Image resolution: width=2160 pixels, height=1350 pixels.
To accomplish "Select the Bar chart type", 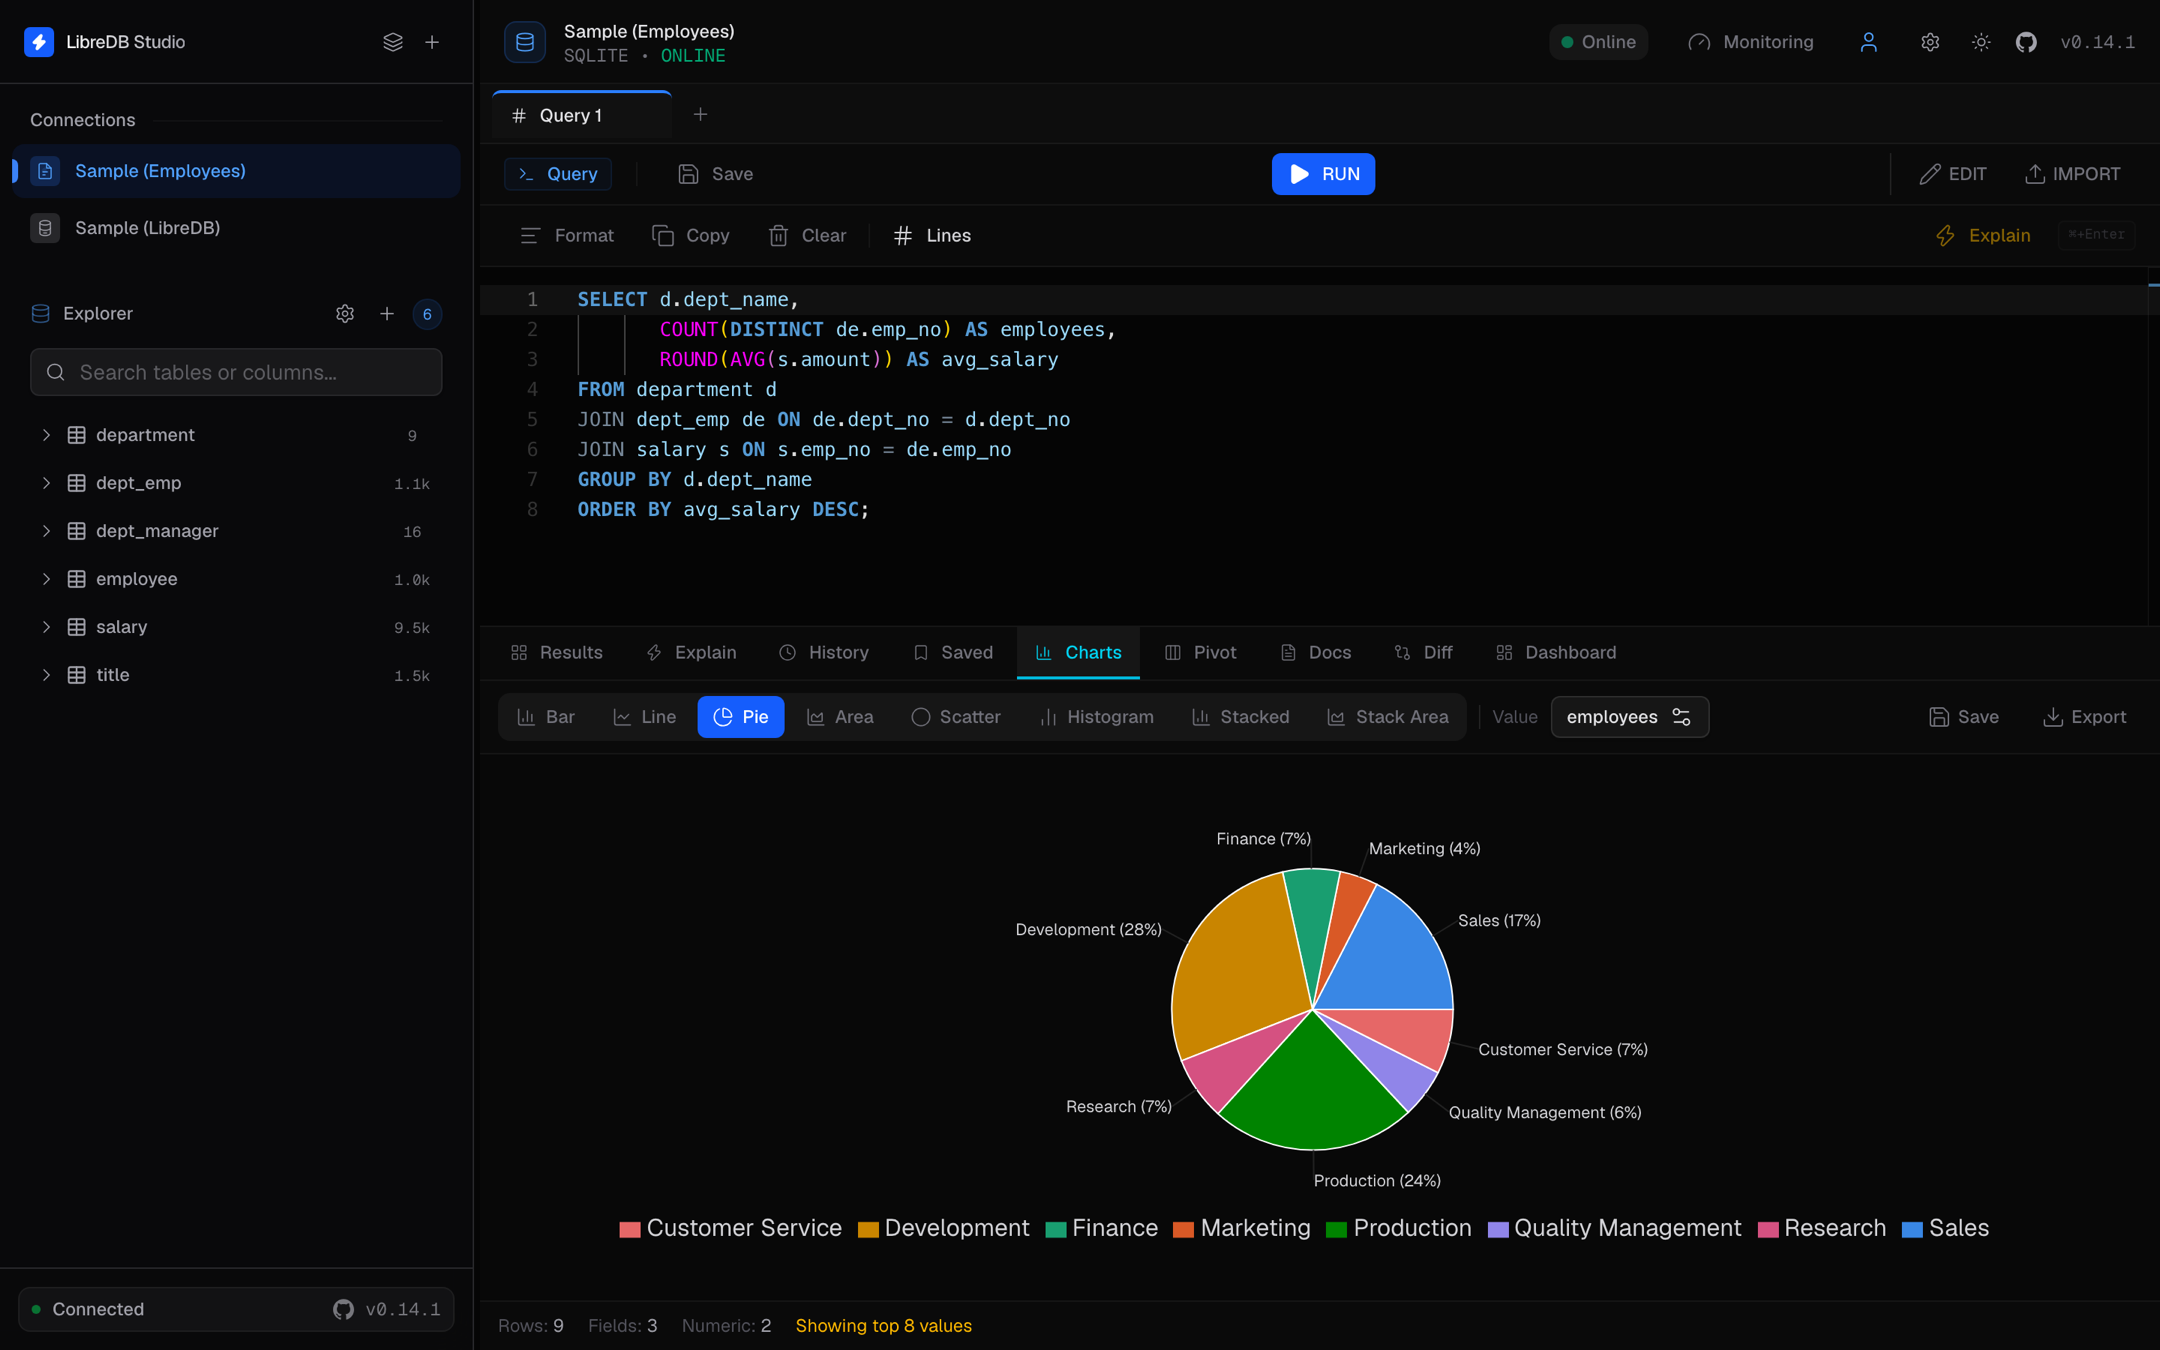I will click(x=546, y=717).
